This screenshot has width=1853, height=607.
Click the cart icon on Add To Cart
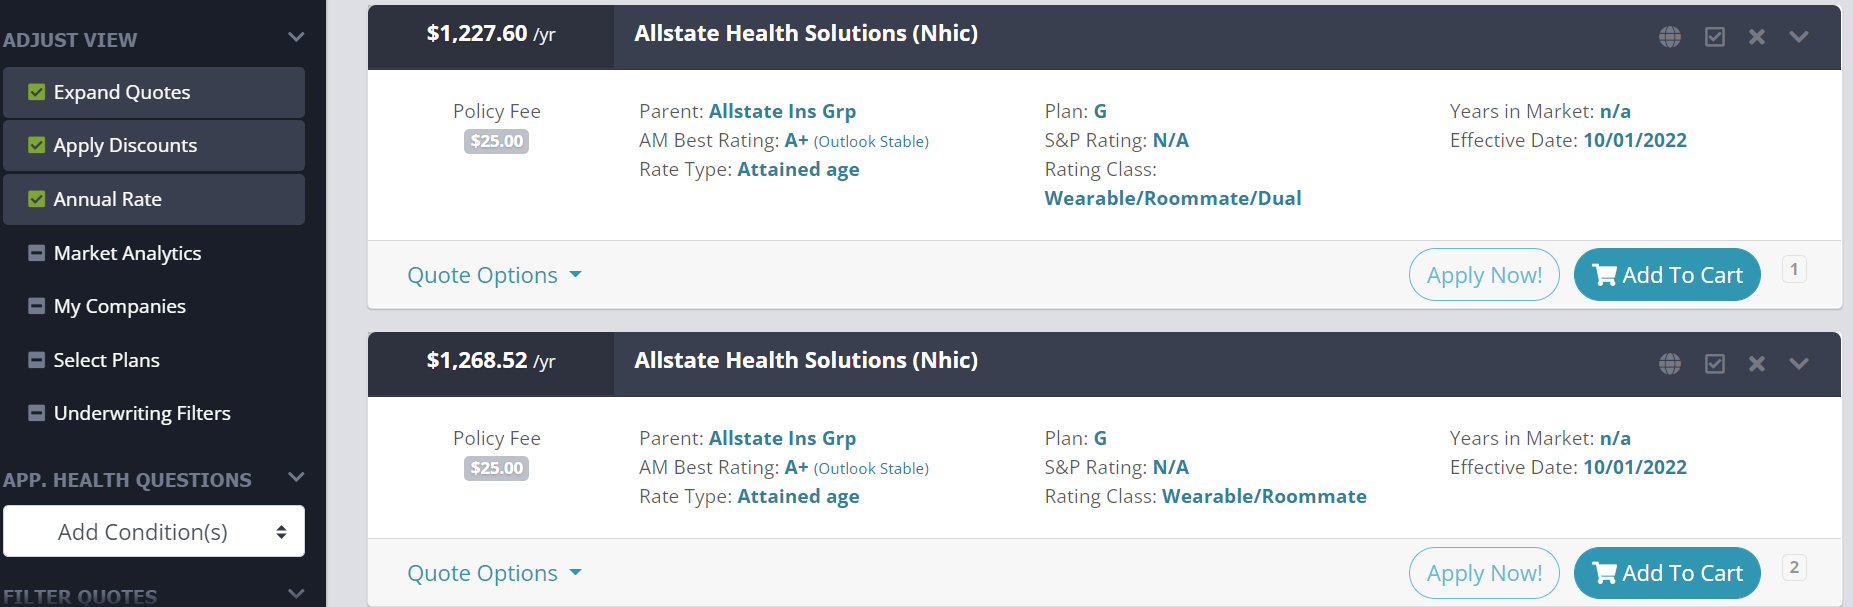[x=1606, y=274]
